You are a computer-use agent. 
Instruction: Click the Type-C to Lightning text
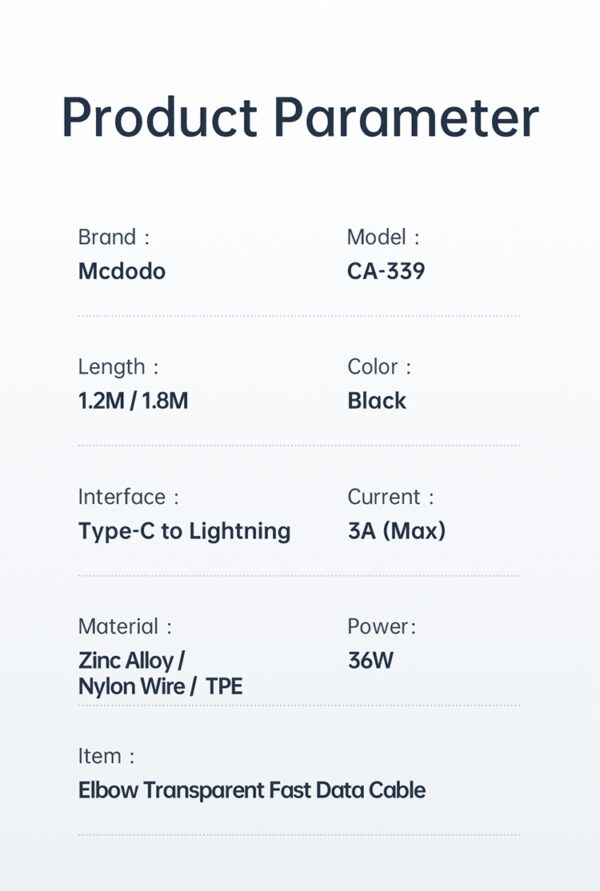click(x=184, y=531)
